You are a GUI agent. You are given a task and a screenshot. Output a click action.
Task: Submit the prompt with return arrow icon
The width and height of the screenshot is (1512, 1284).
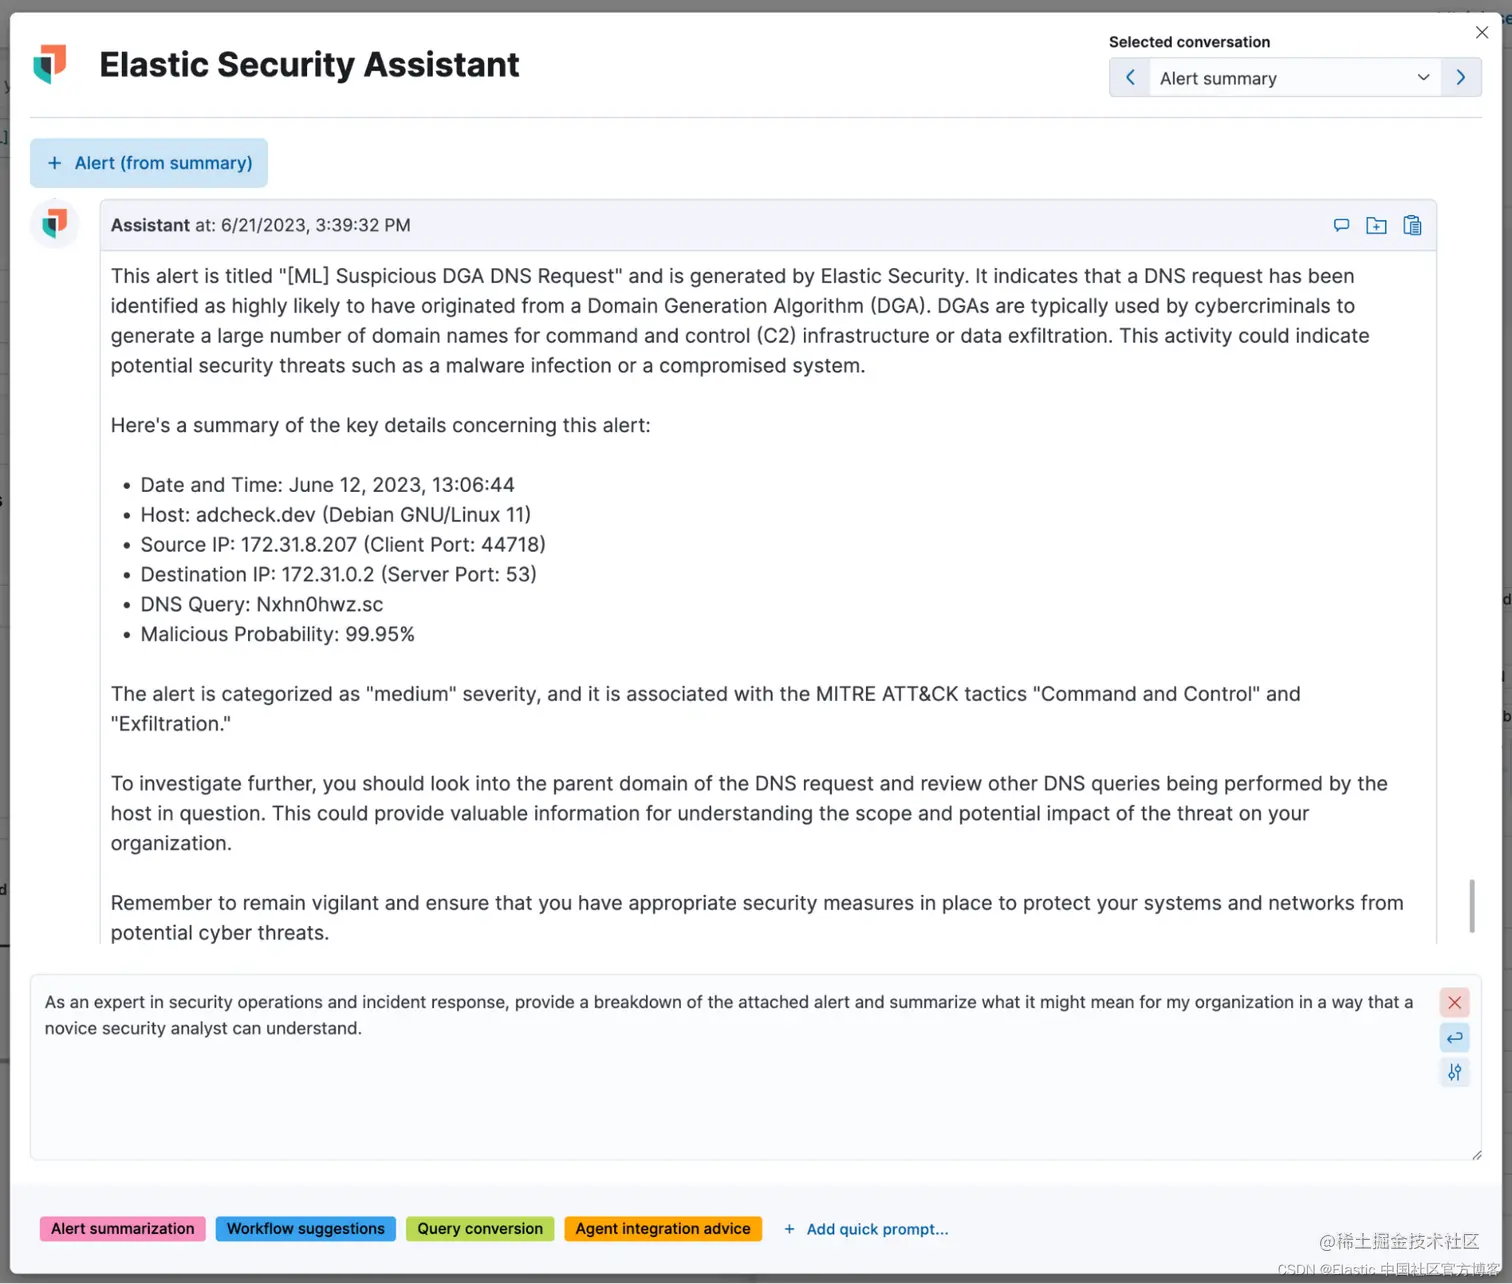pyautogui.click(x=1454, y=1037)
